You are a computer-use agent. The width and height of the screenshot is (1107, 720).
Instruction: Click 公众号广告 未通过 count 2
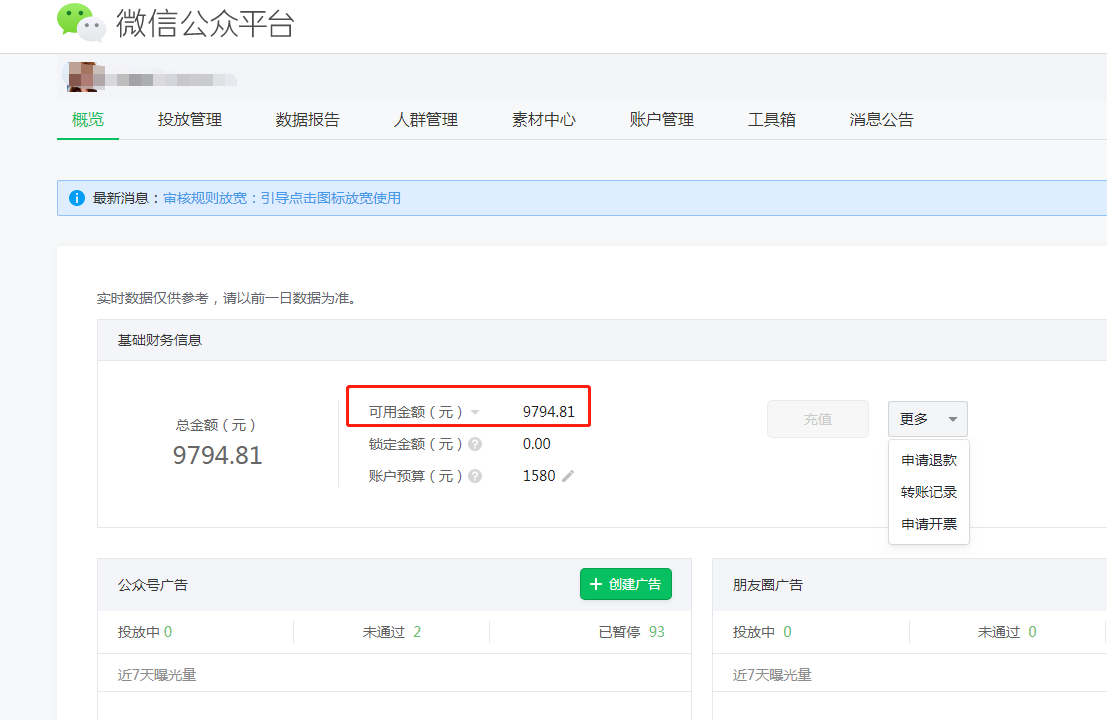[417, 632]
